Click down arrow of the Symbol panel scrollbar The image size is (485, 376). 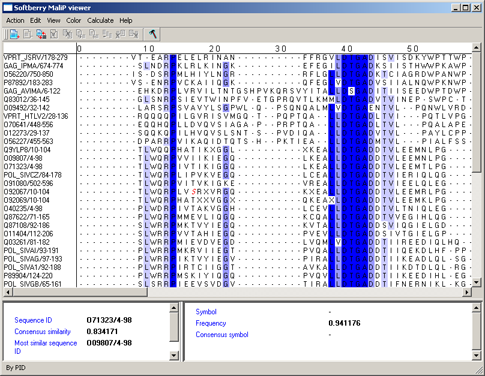point(476,355)
